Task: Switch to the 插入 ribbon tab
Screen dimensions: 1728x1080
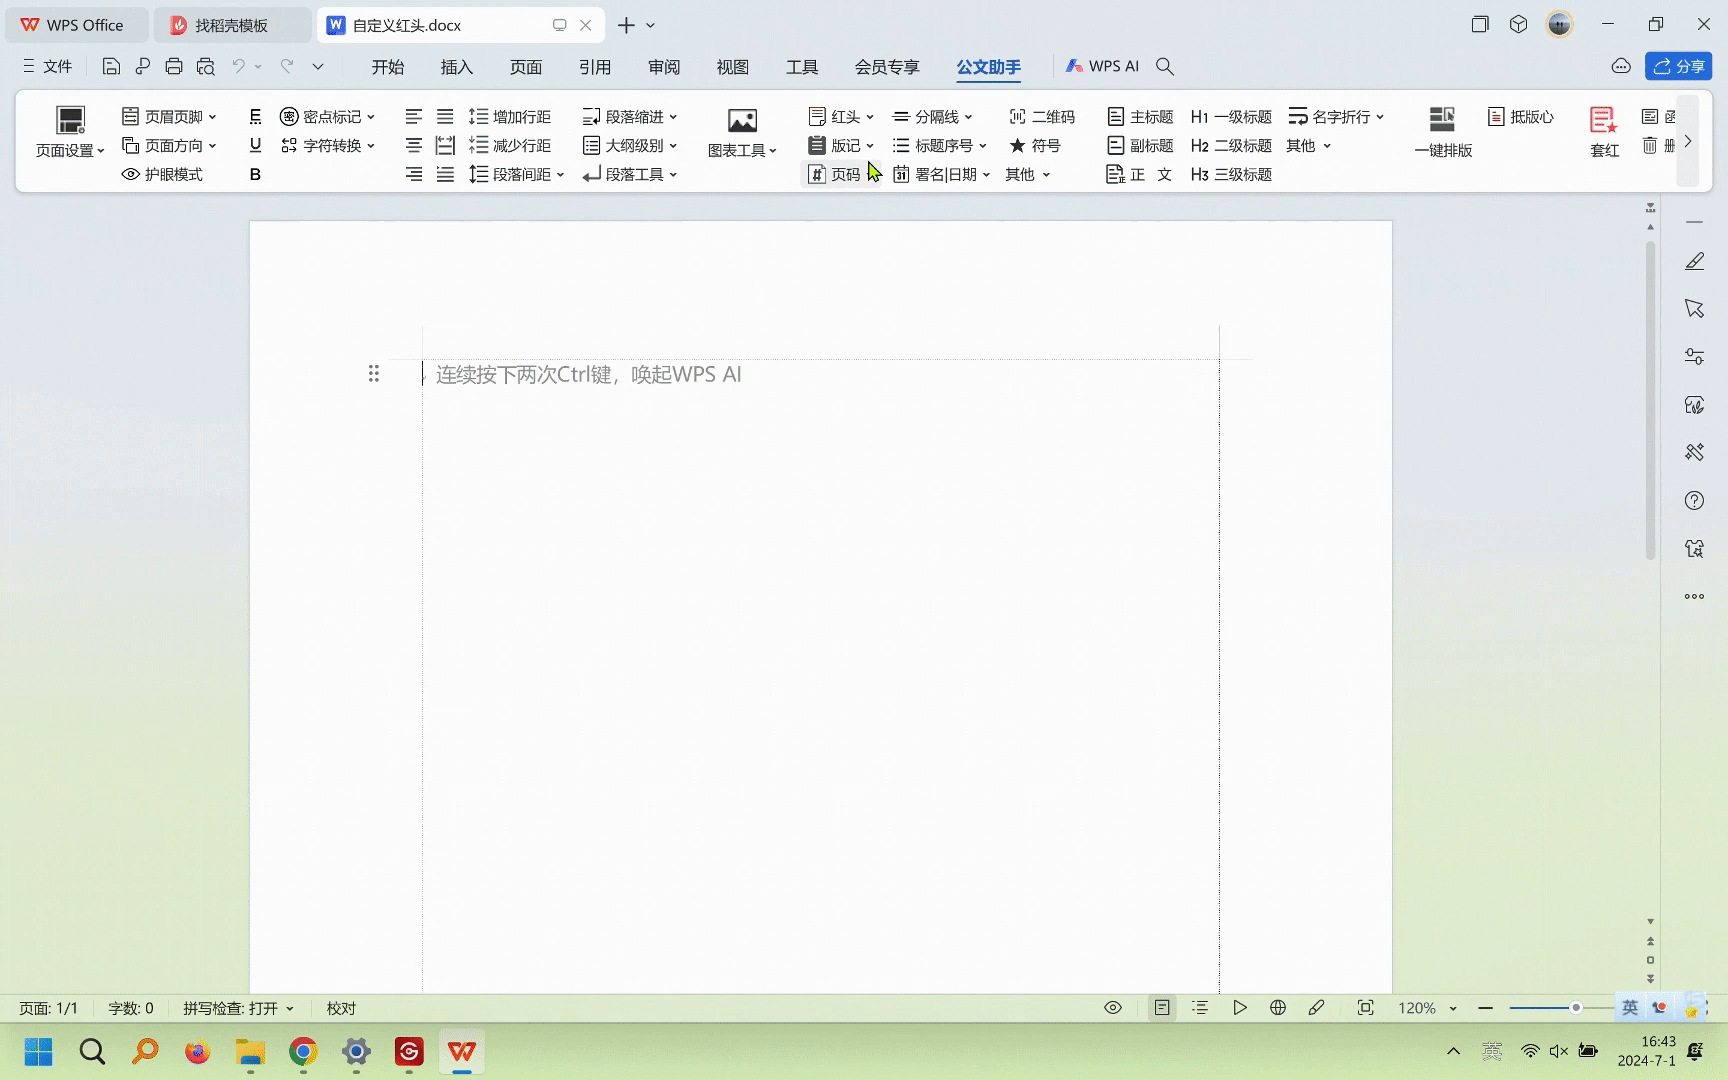Action: coord(456,67)
